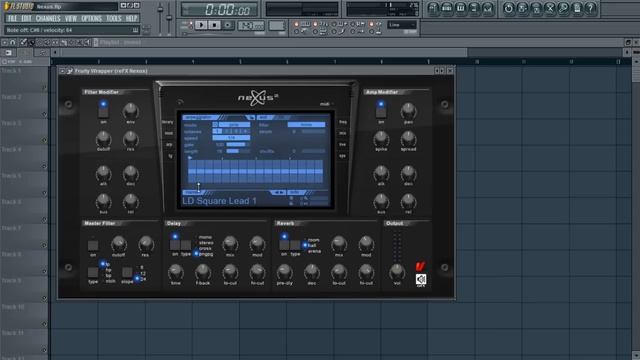Viewport: 640px width, 360px height.
Task: Open the Nexus tg tab
Action: click(x=170, y=156)
